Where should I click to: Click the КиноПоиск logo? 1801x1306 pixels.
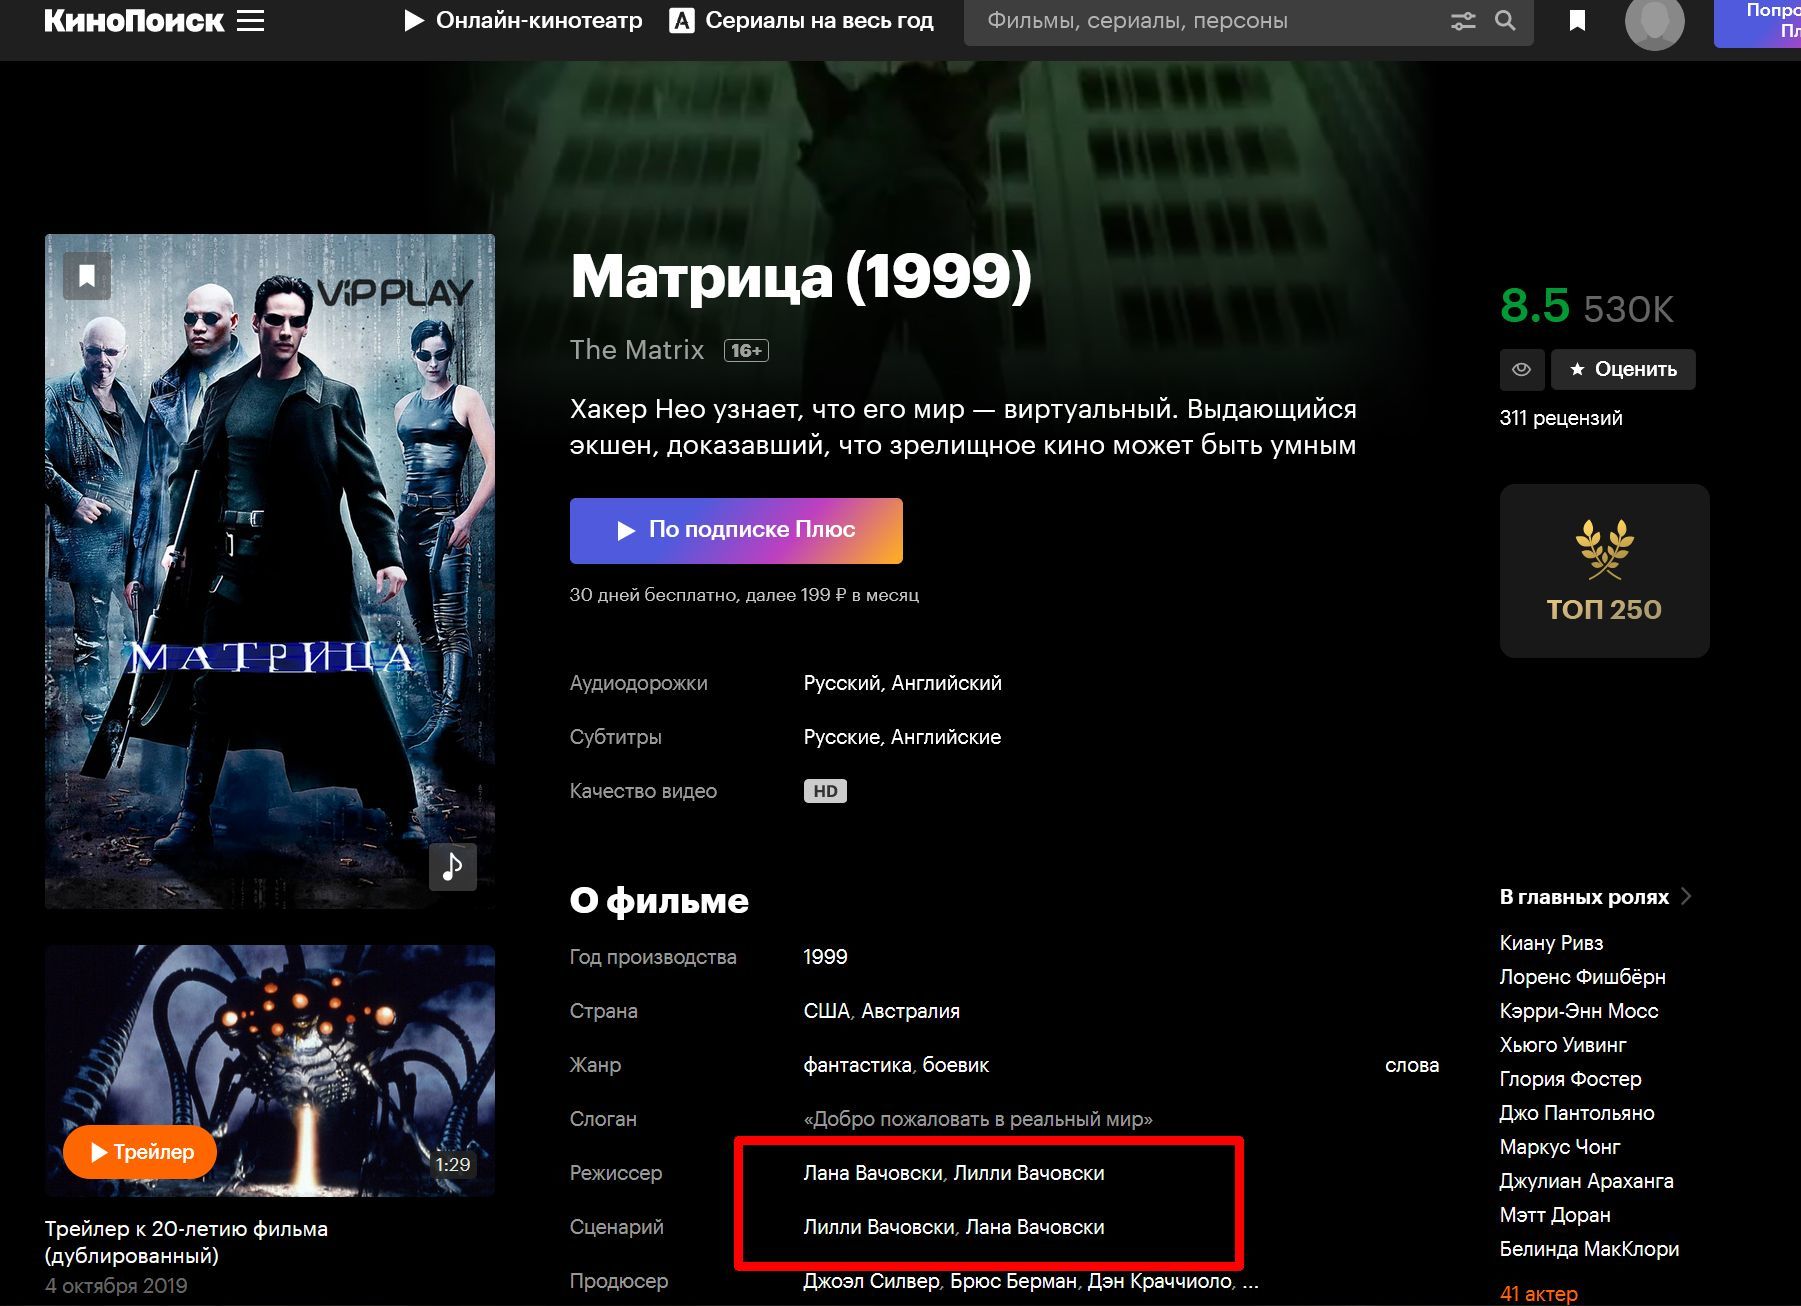click(134, 21)
